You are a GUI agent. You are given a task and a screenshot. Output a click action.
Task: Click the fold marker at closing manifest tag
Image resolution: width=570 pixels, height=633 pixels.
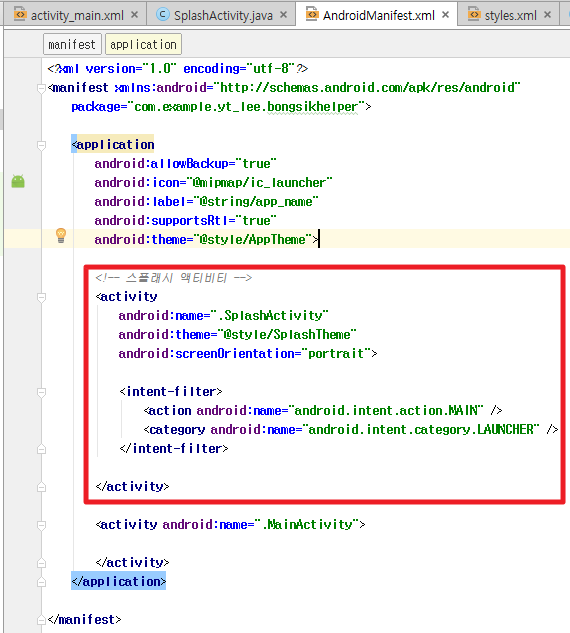[41, 620]
